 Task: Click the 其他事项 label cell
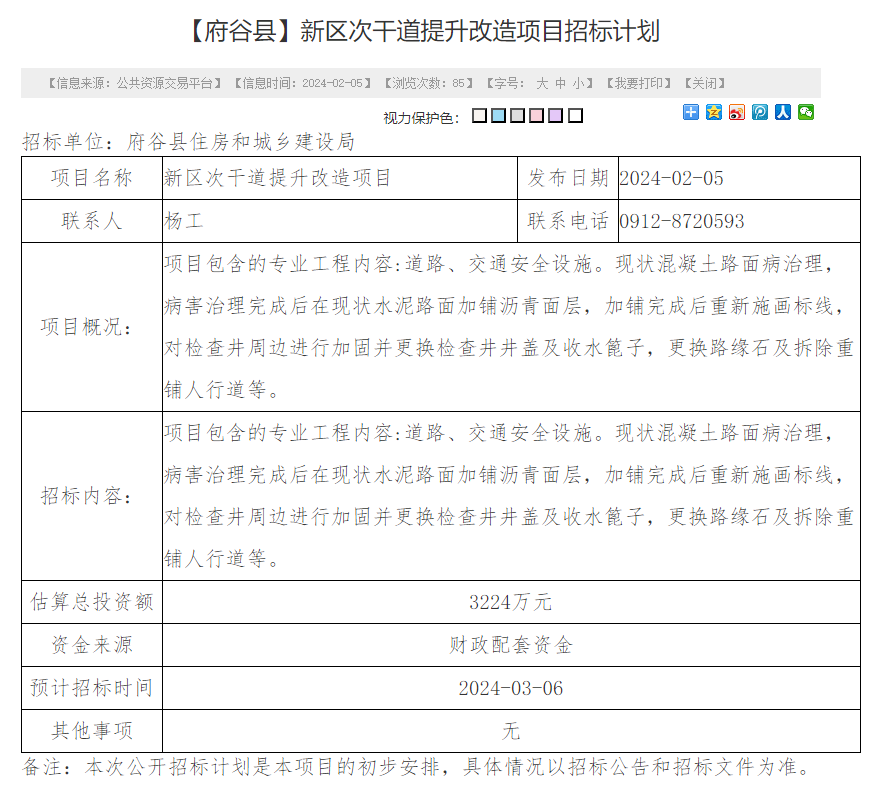[92, 731]
